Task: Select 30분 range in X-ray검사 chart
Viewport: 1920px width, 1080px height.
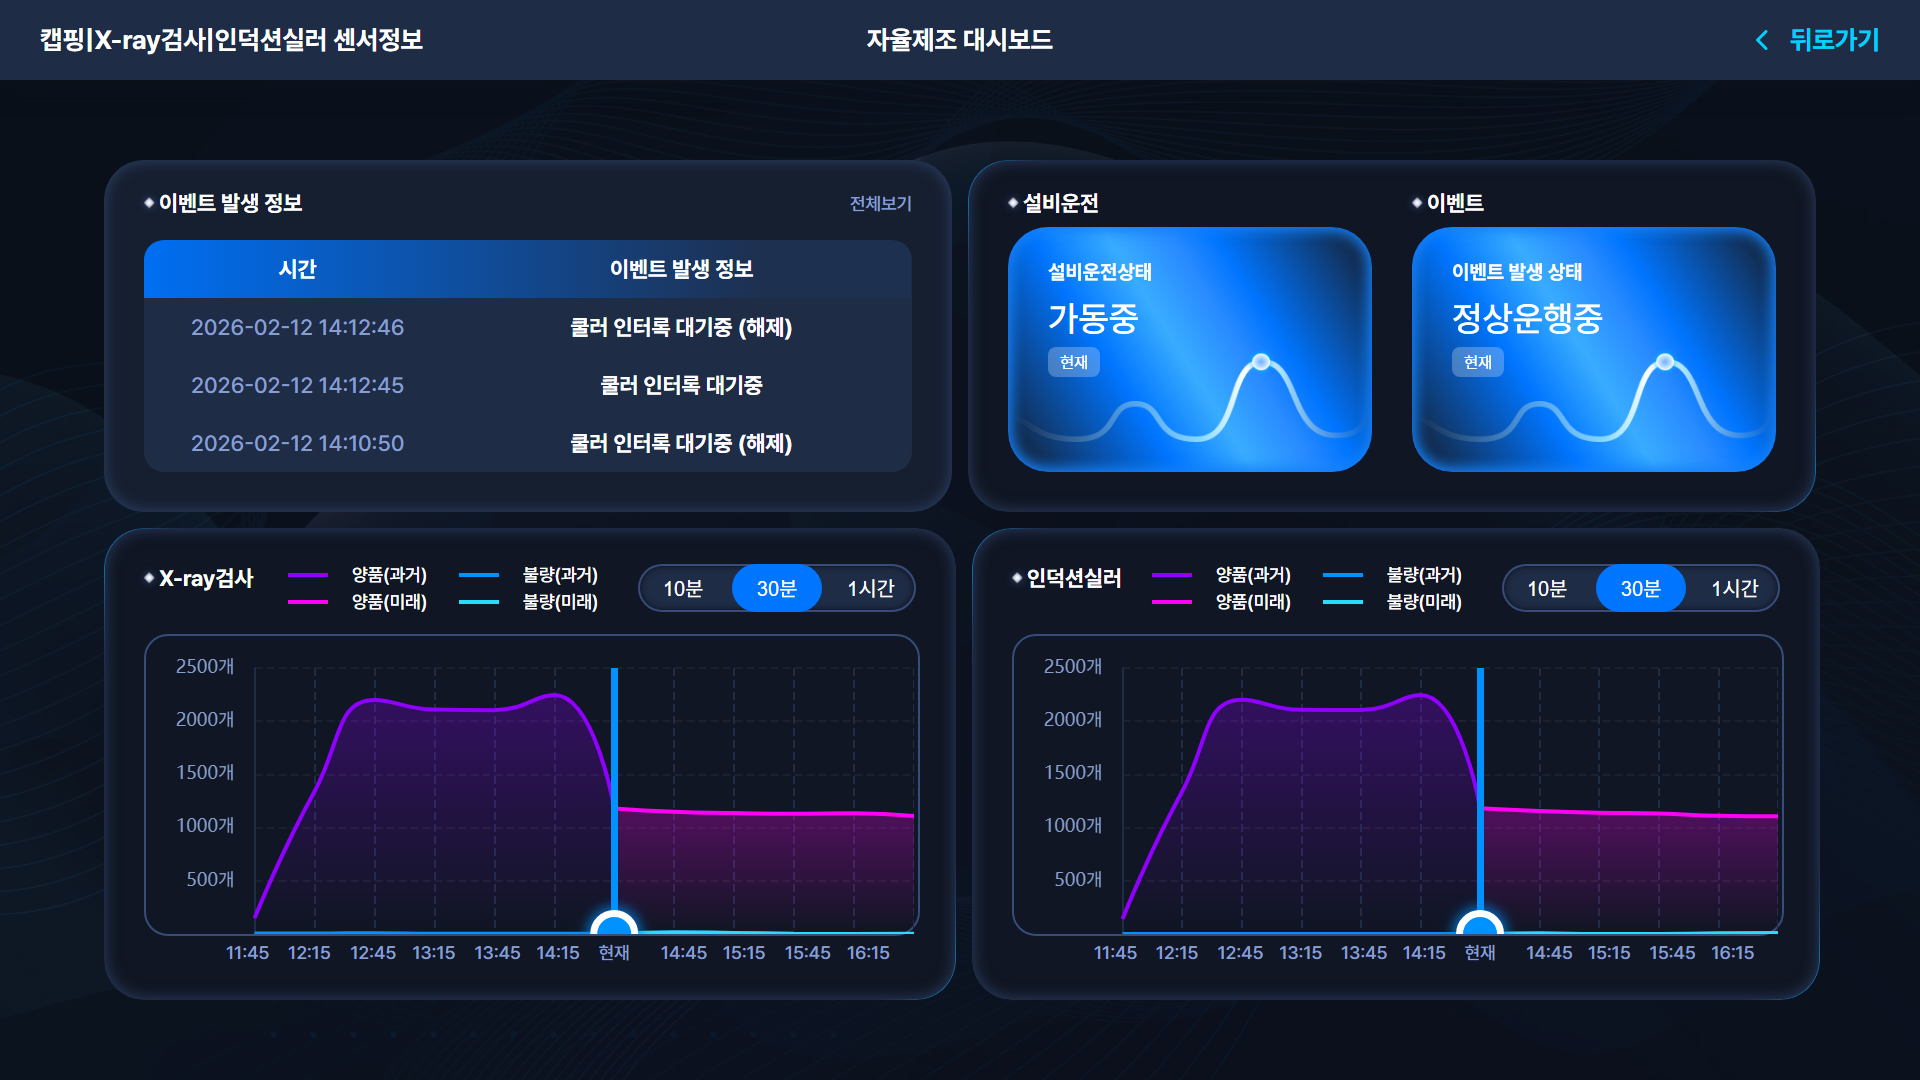Action: (776, 589)
